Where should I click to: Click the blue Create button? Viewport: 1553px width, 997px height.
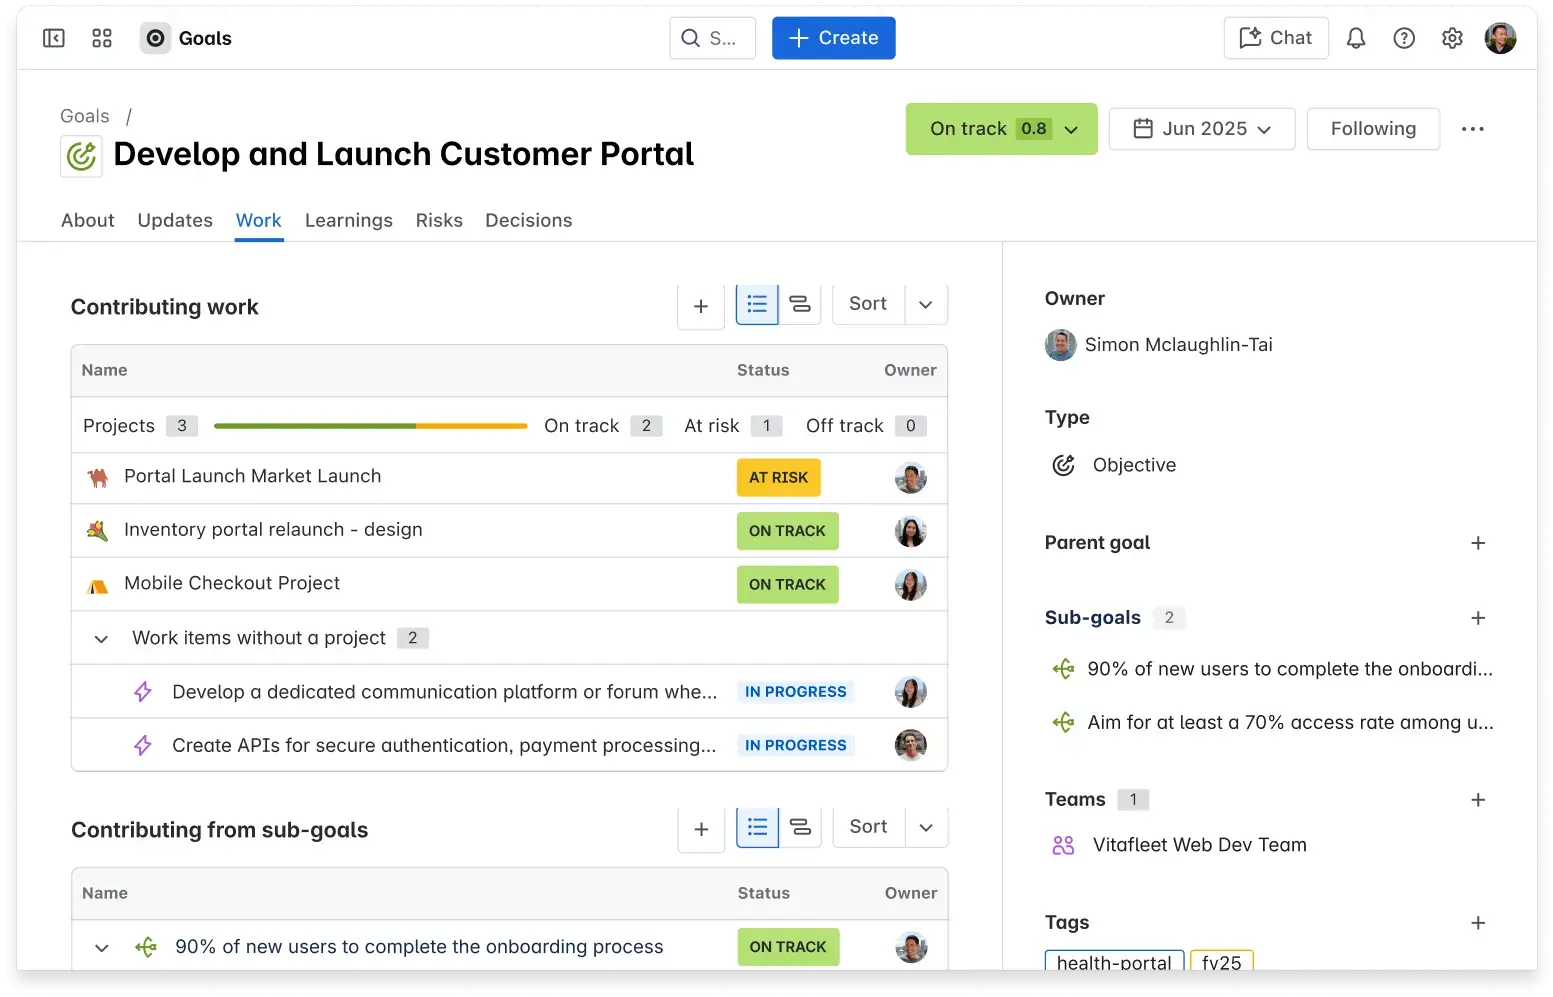pos(833,38)
